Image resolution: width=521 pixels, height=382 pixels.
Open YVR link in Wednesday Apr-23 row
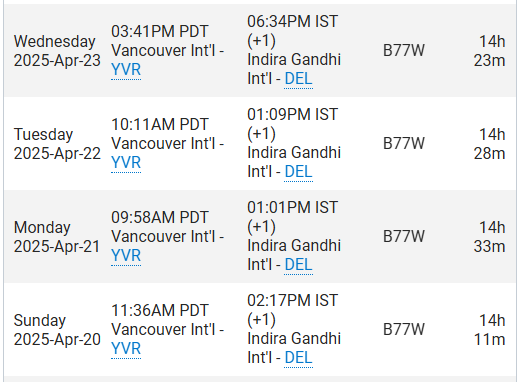point(126,70)
